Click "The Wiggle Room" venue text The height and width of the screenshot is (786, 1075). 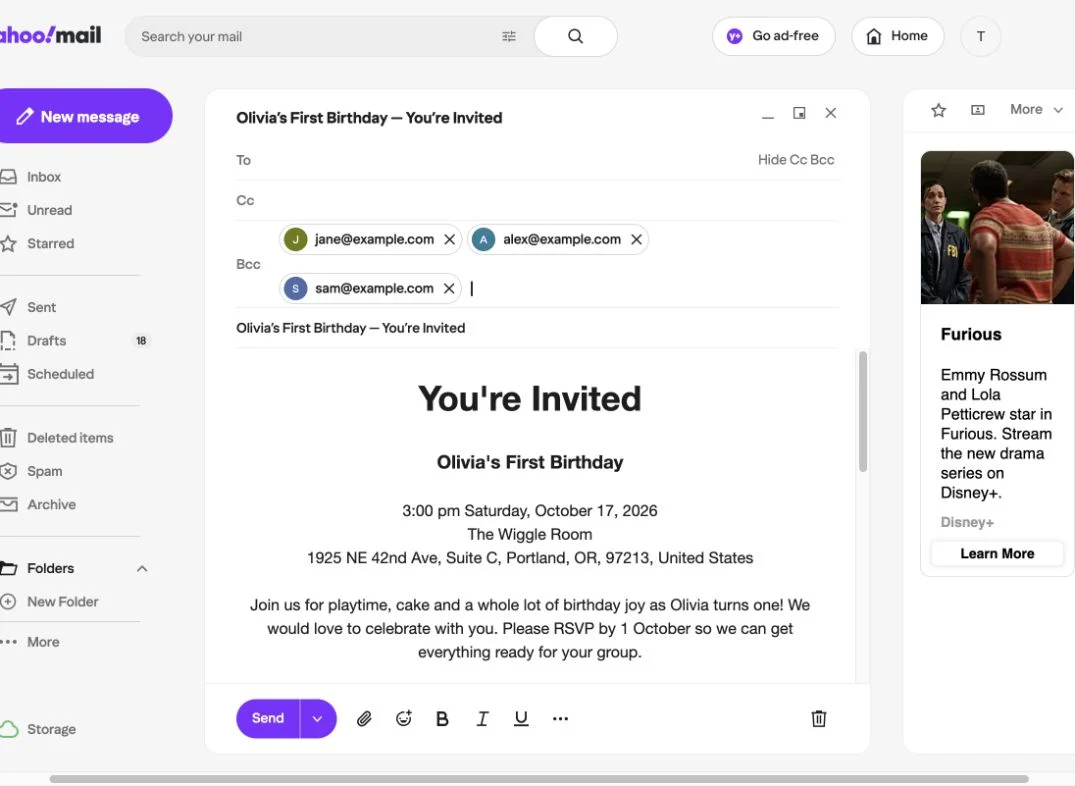point(530,534)
